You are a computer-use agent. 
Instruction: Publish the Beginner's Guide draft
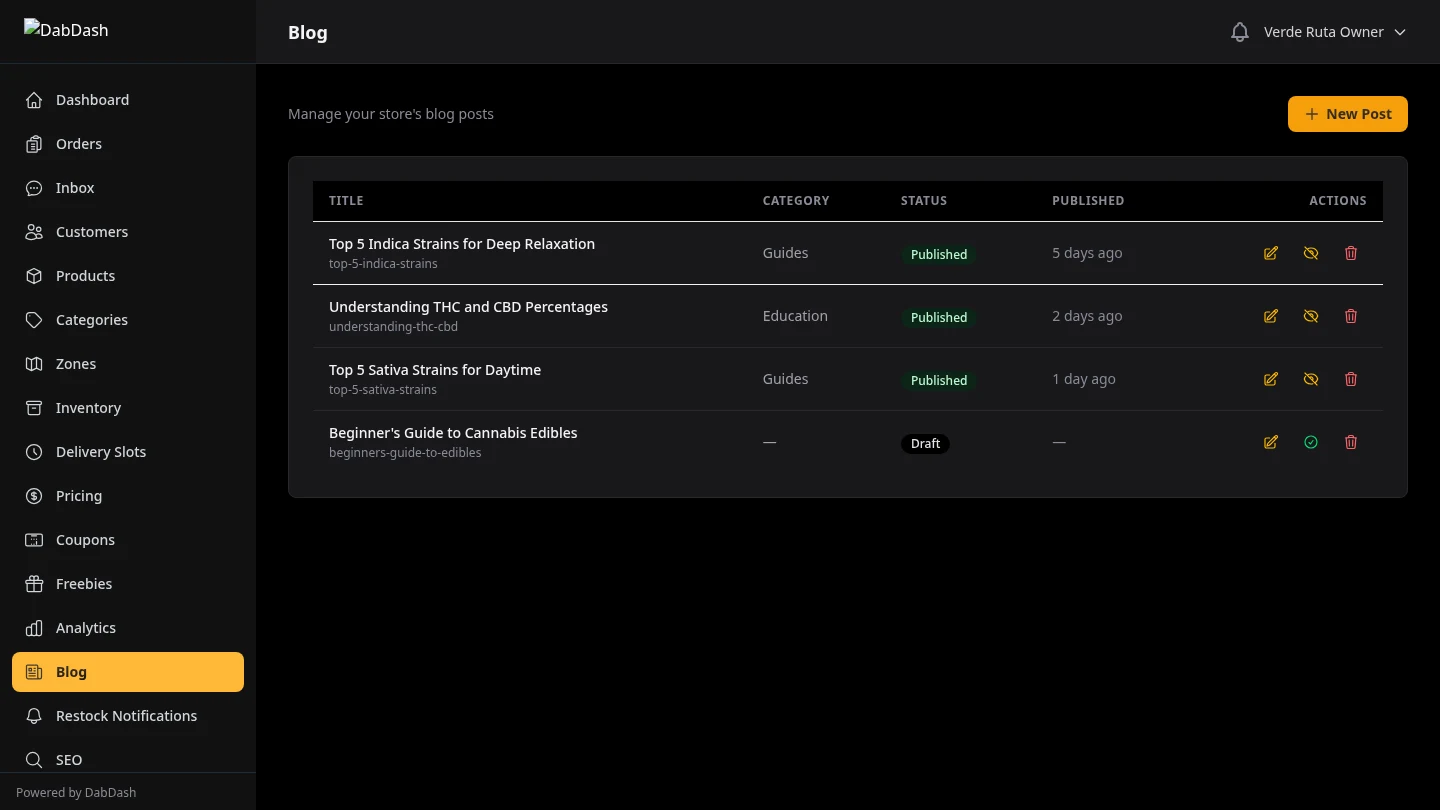coord(1311,441)
